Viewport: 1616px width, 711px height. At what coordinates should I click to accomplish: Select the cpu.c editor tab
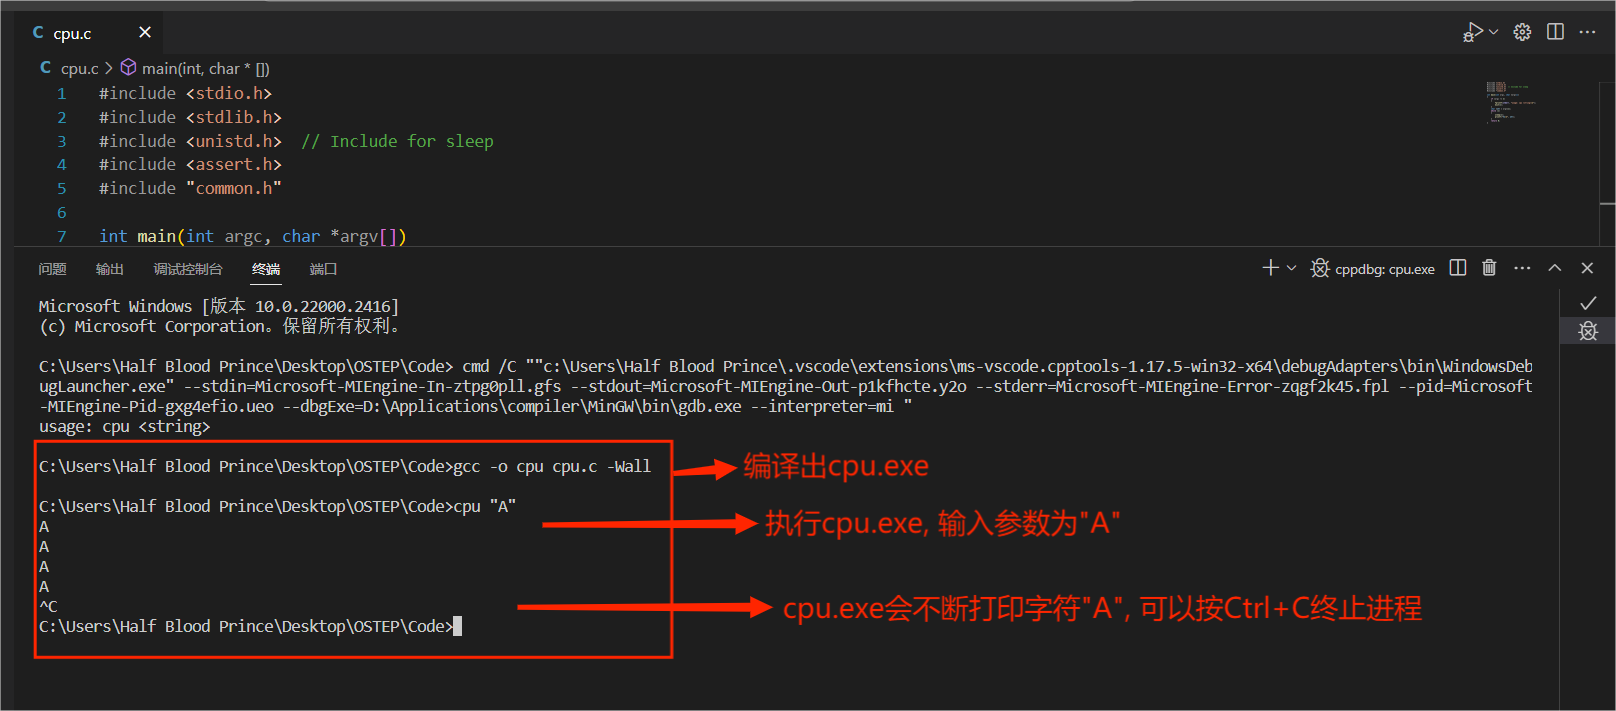coord(89,33)
